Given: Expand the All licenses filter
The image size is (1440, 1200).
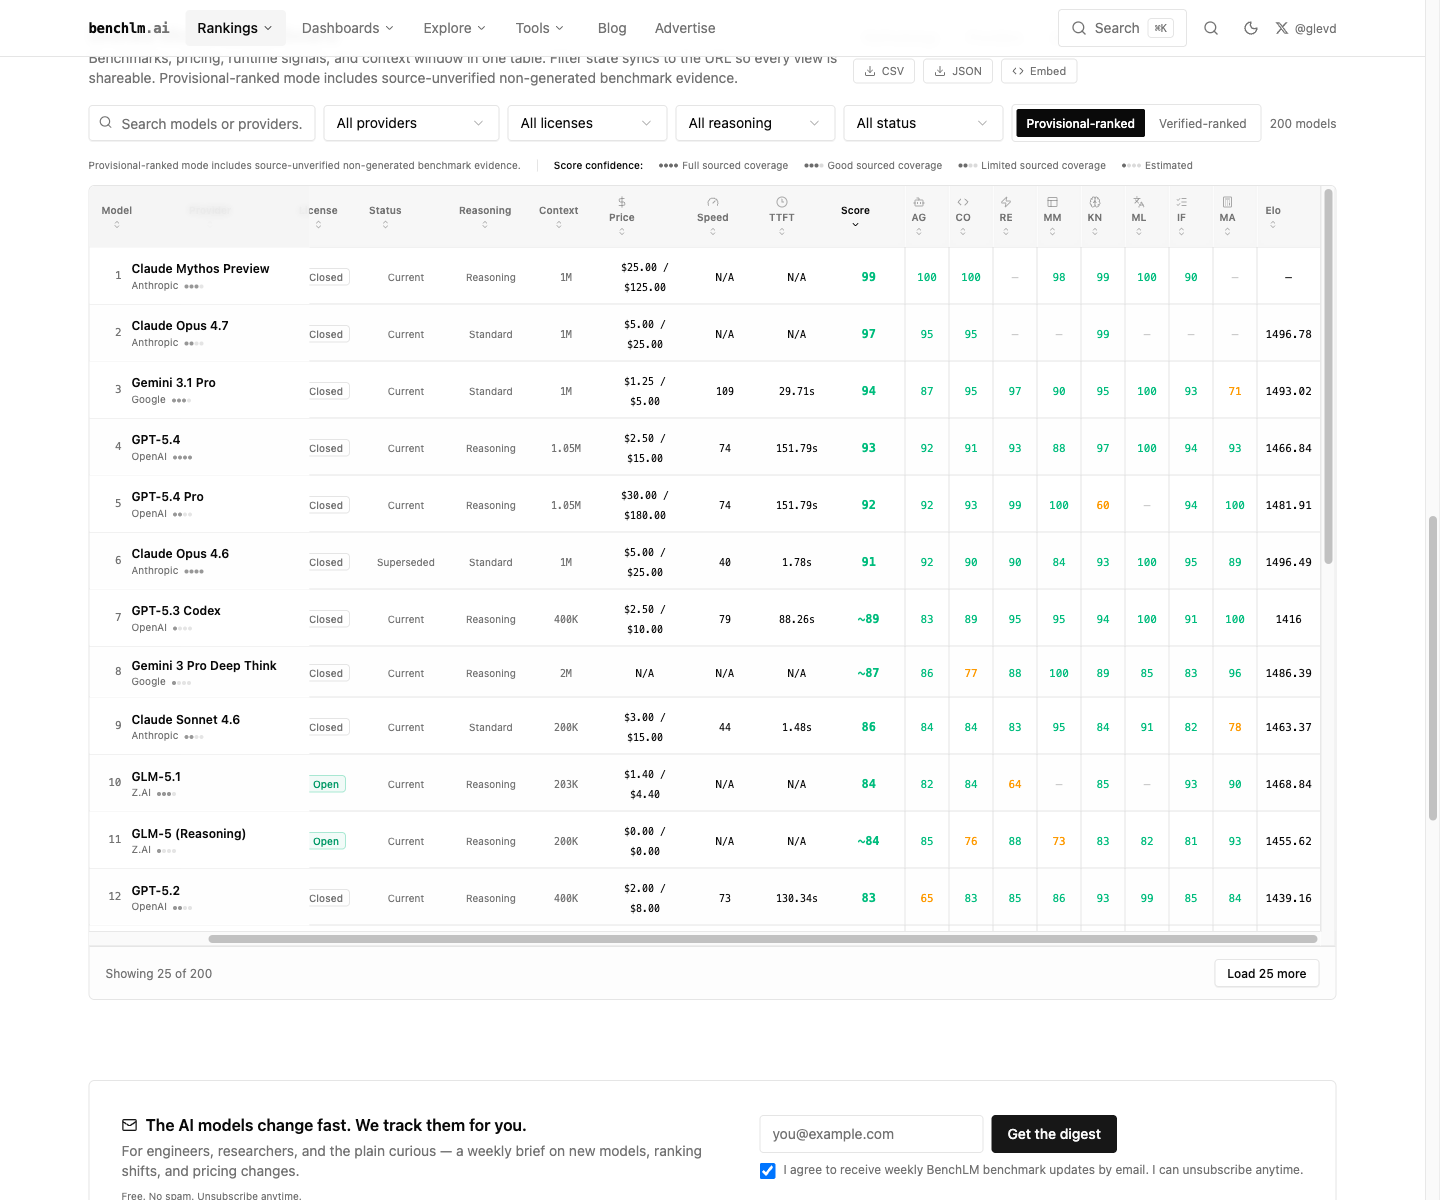Looking at the screenshot, I should [x=586, y=124].
